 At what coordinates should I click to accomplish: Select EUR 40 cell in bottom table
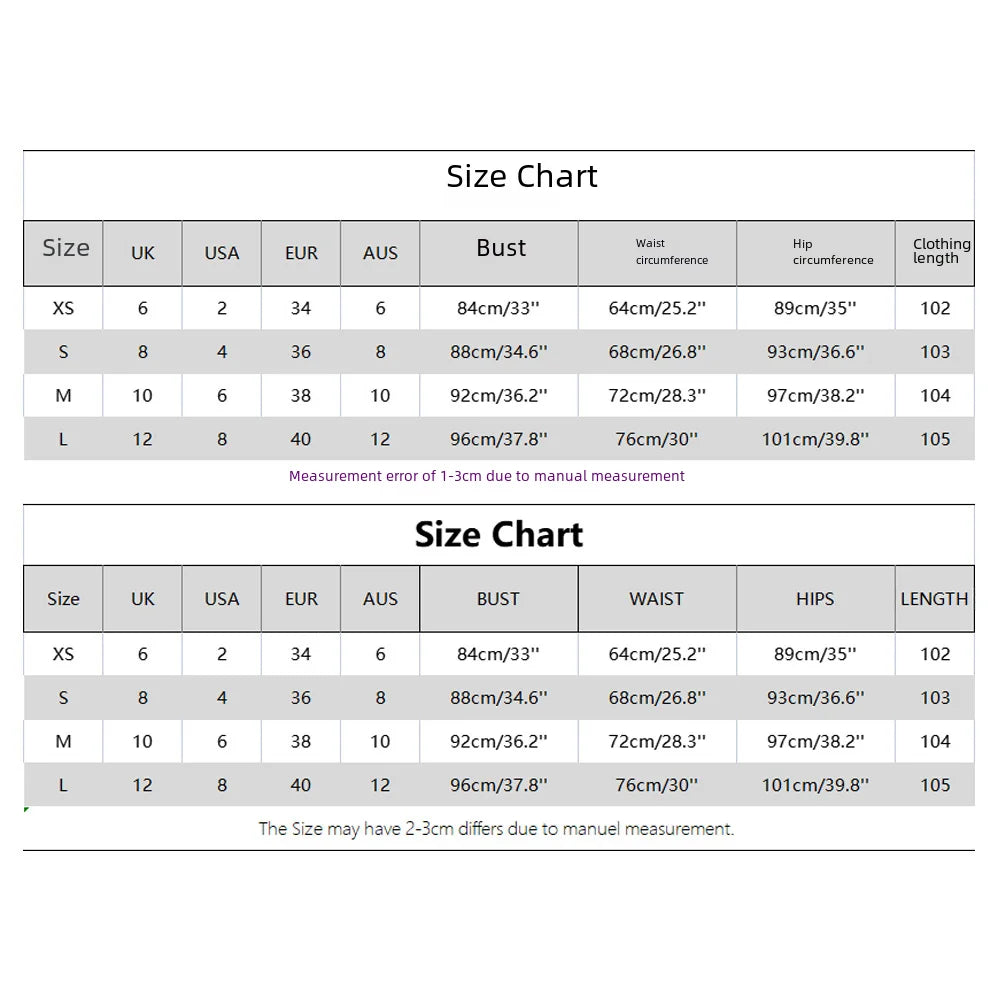301,785
